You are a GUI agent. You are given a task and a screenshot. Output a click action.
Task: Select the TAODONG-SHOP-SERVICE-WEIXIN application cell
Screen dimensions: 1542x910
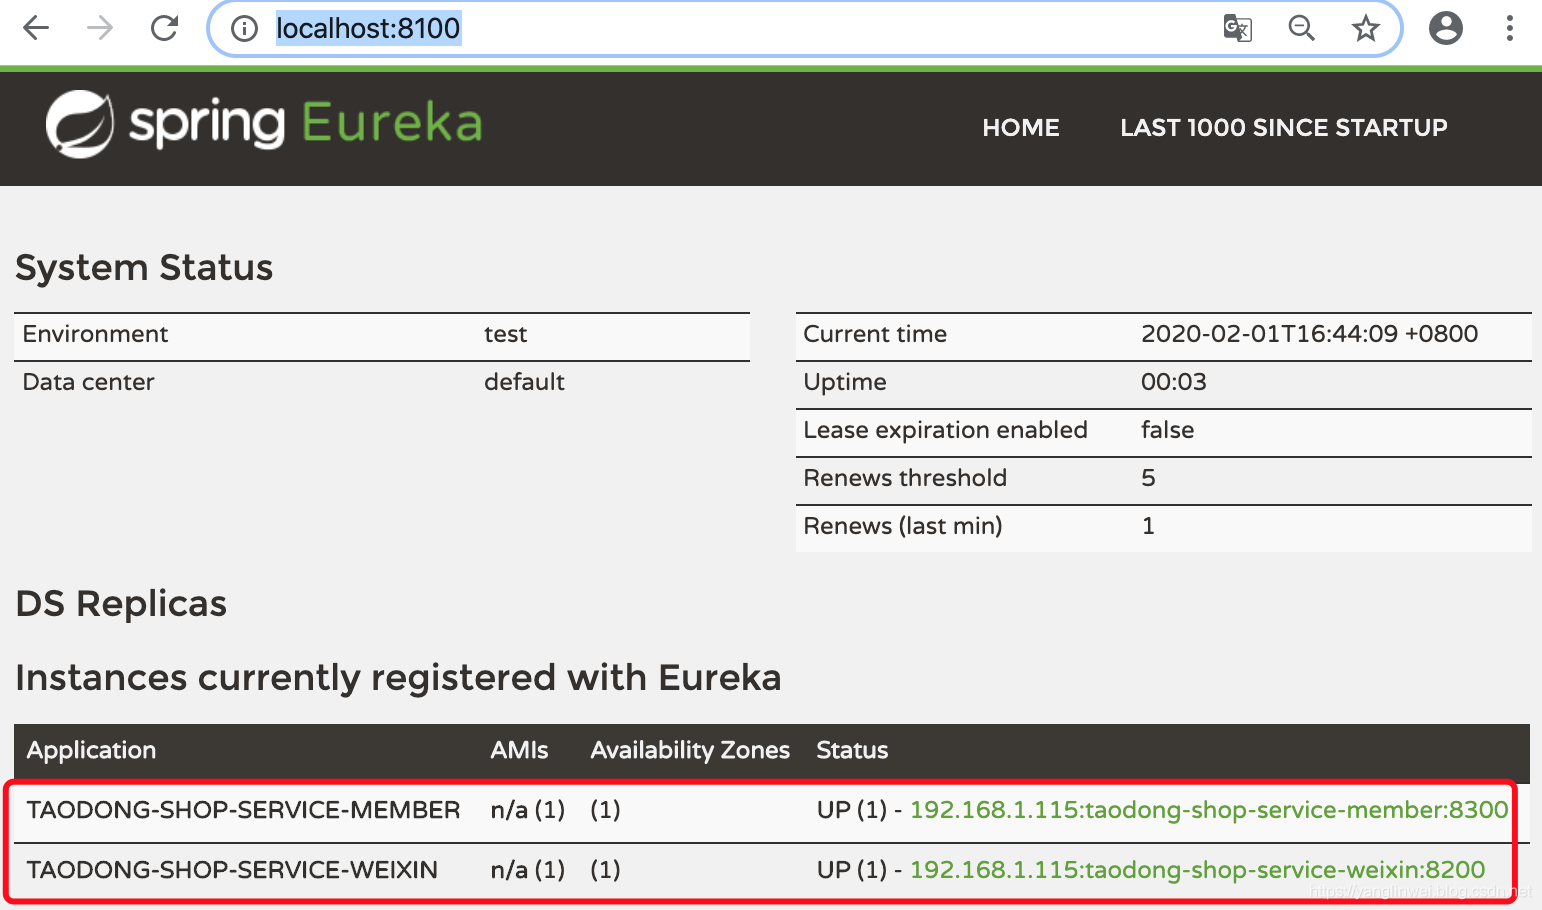232,870
